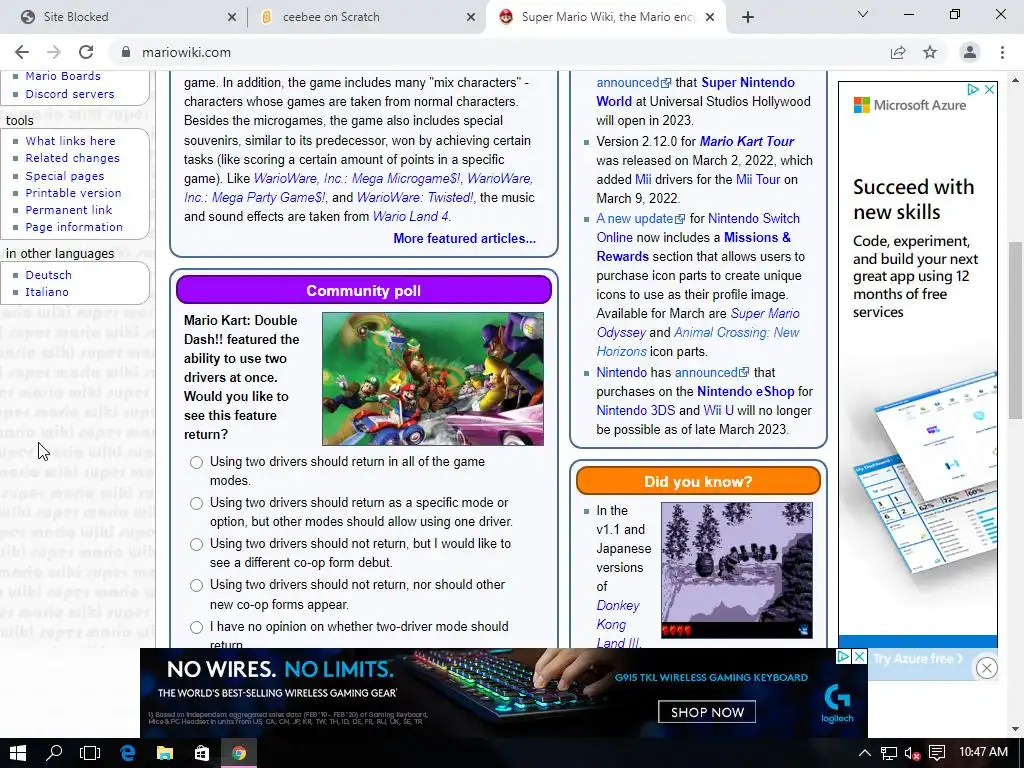Screen dimensions: 1024x768
Task: Open the Donkey Kong Land III link
Action: coord(618,624)
